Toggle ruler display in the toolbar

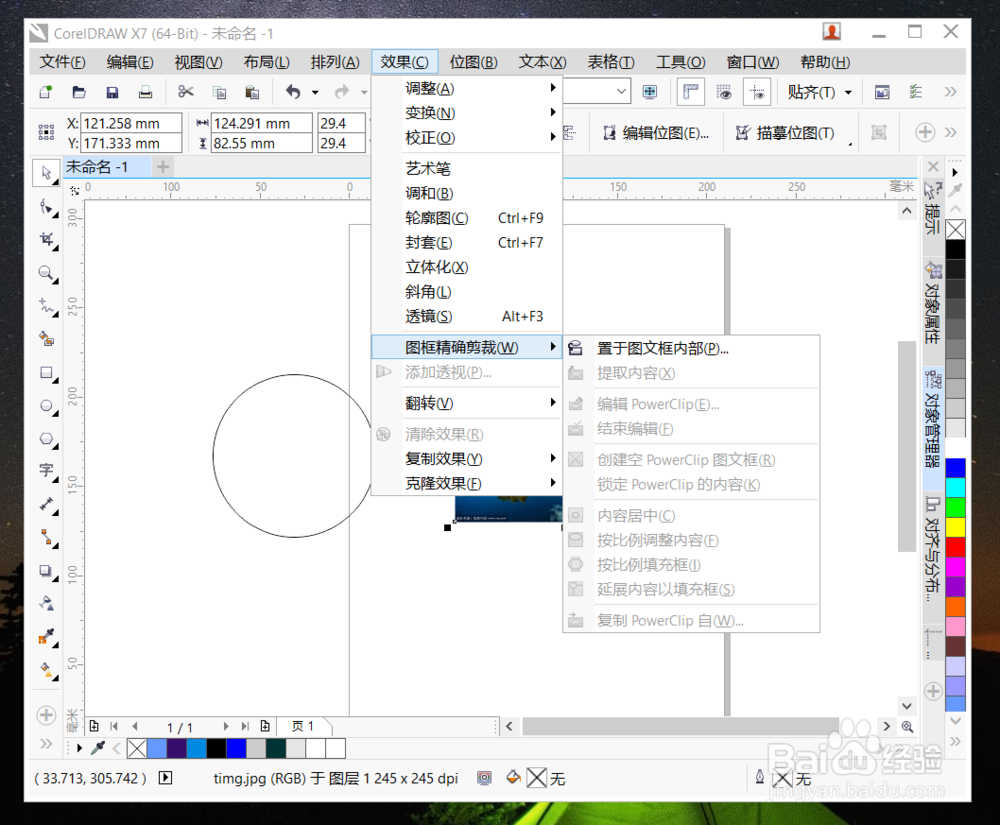[691, 91]
